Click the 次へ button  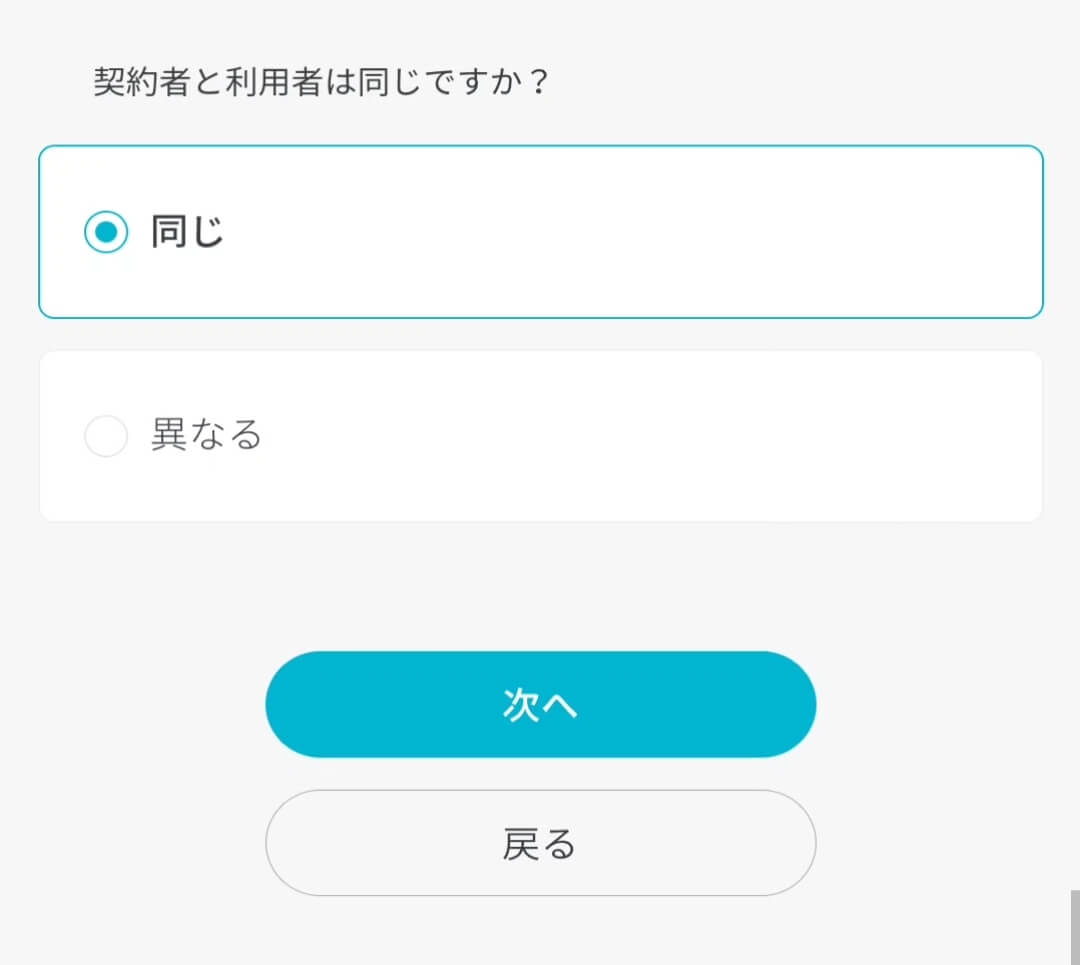tap(541, 704)
